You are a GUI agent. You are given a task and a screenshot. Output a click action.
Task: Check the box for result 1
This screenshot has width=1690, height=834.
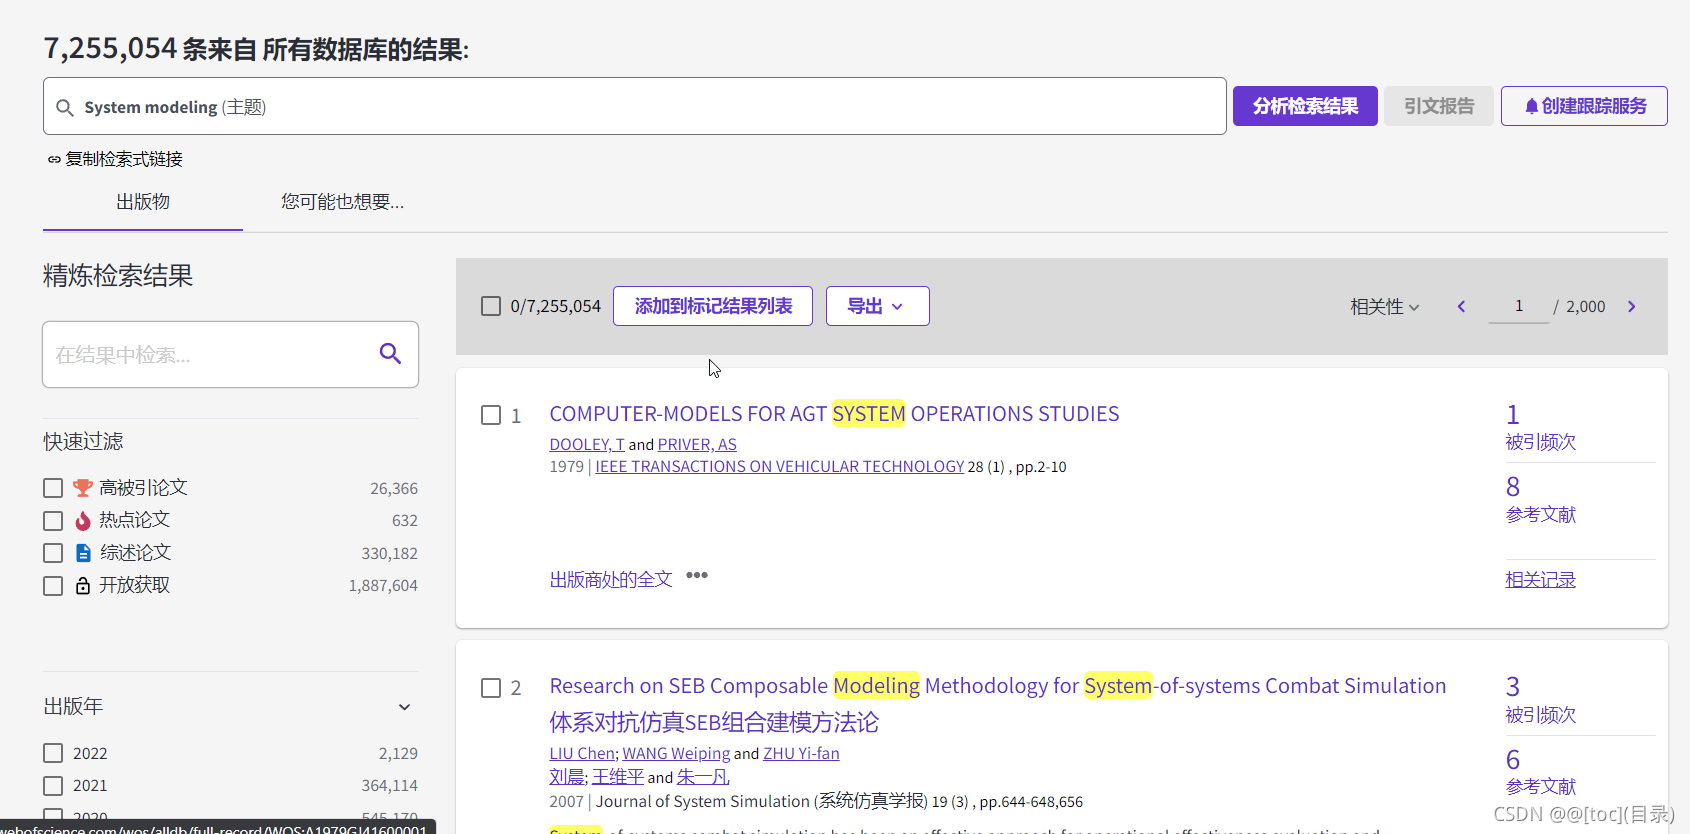pyautogui.click(x=491, y=415)
